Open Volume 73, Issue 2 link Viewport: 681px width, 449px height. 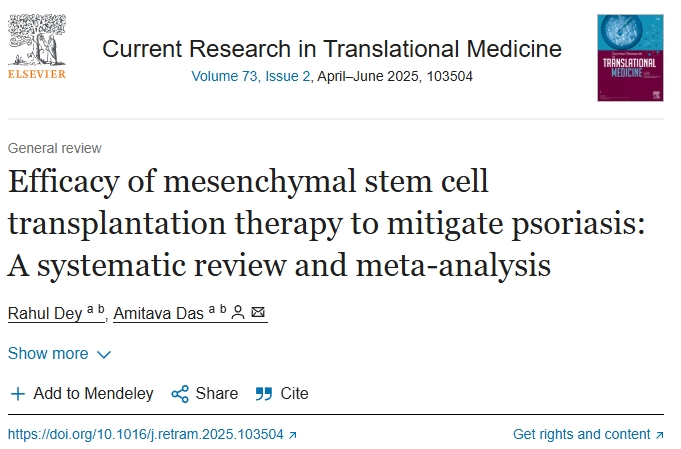tap(252, 75)
